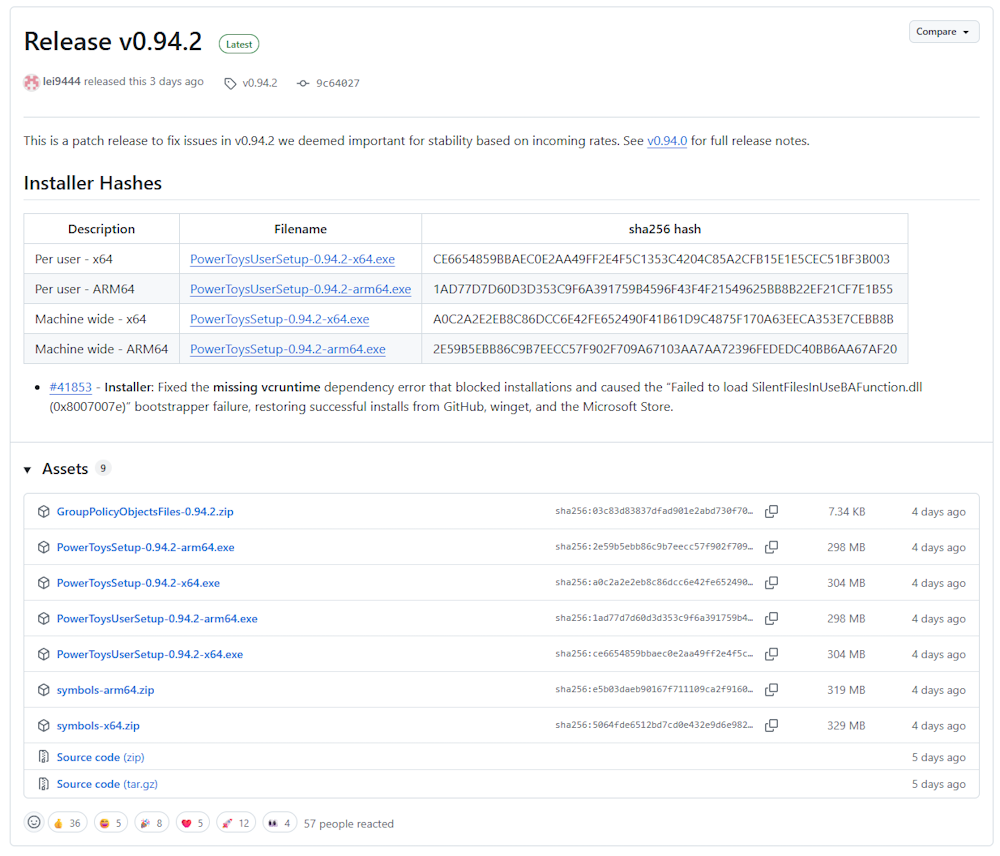Download symbols-x64.zip asset
The image size is (1000, 856).
coord(98,726)
